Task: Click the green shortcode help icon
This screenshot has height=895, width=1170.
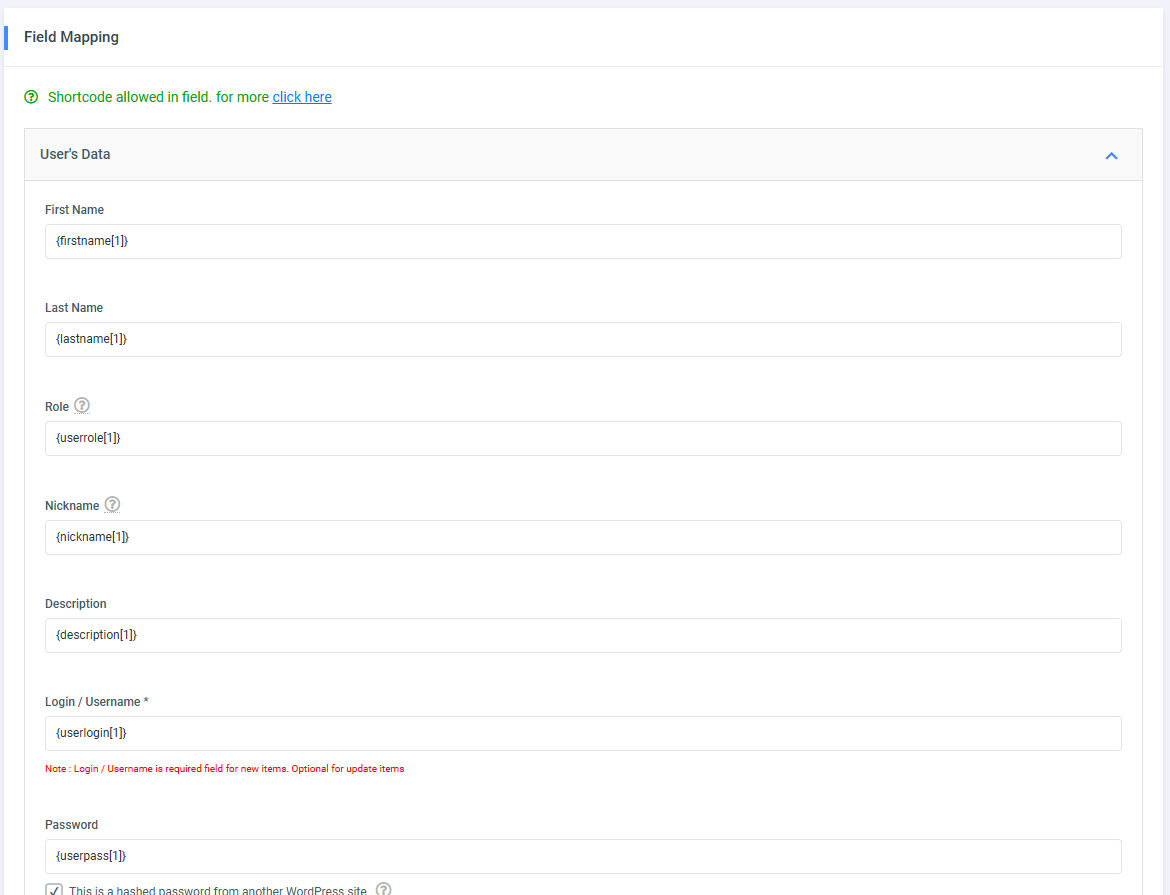Action: [x=31, y=97]
